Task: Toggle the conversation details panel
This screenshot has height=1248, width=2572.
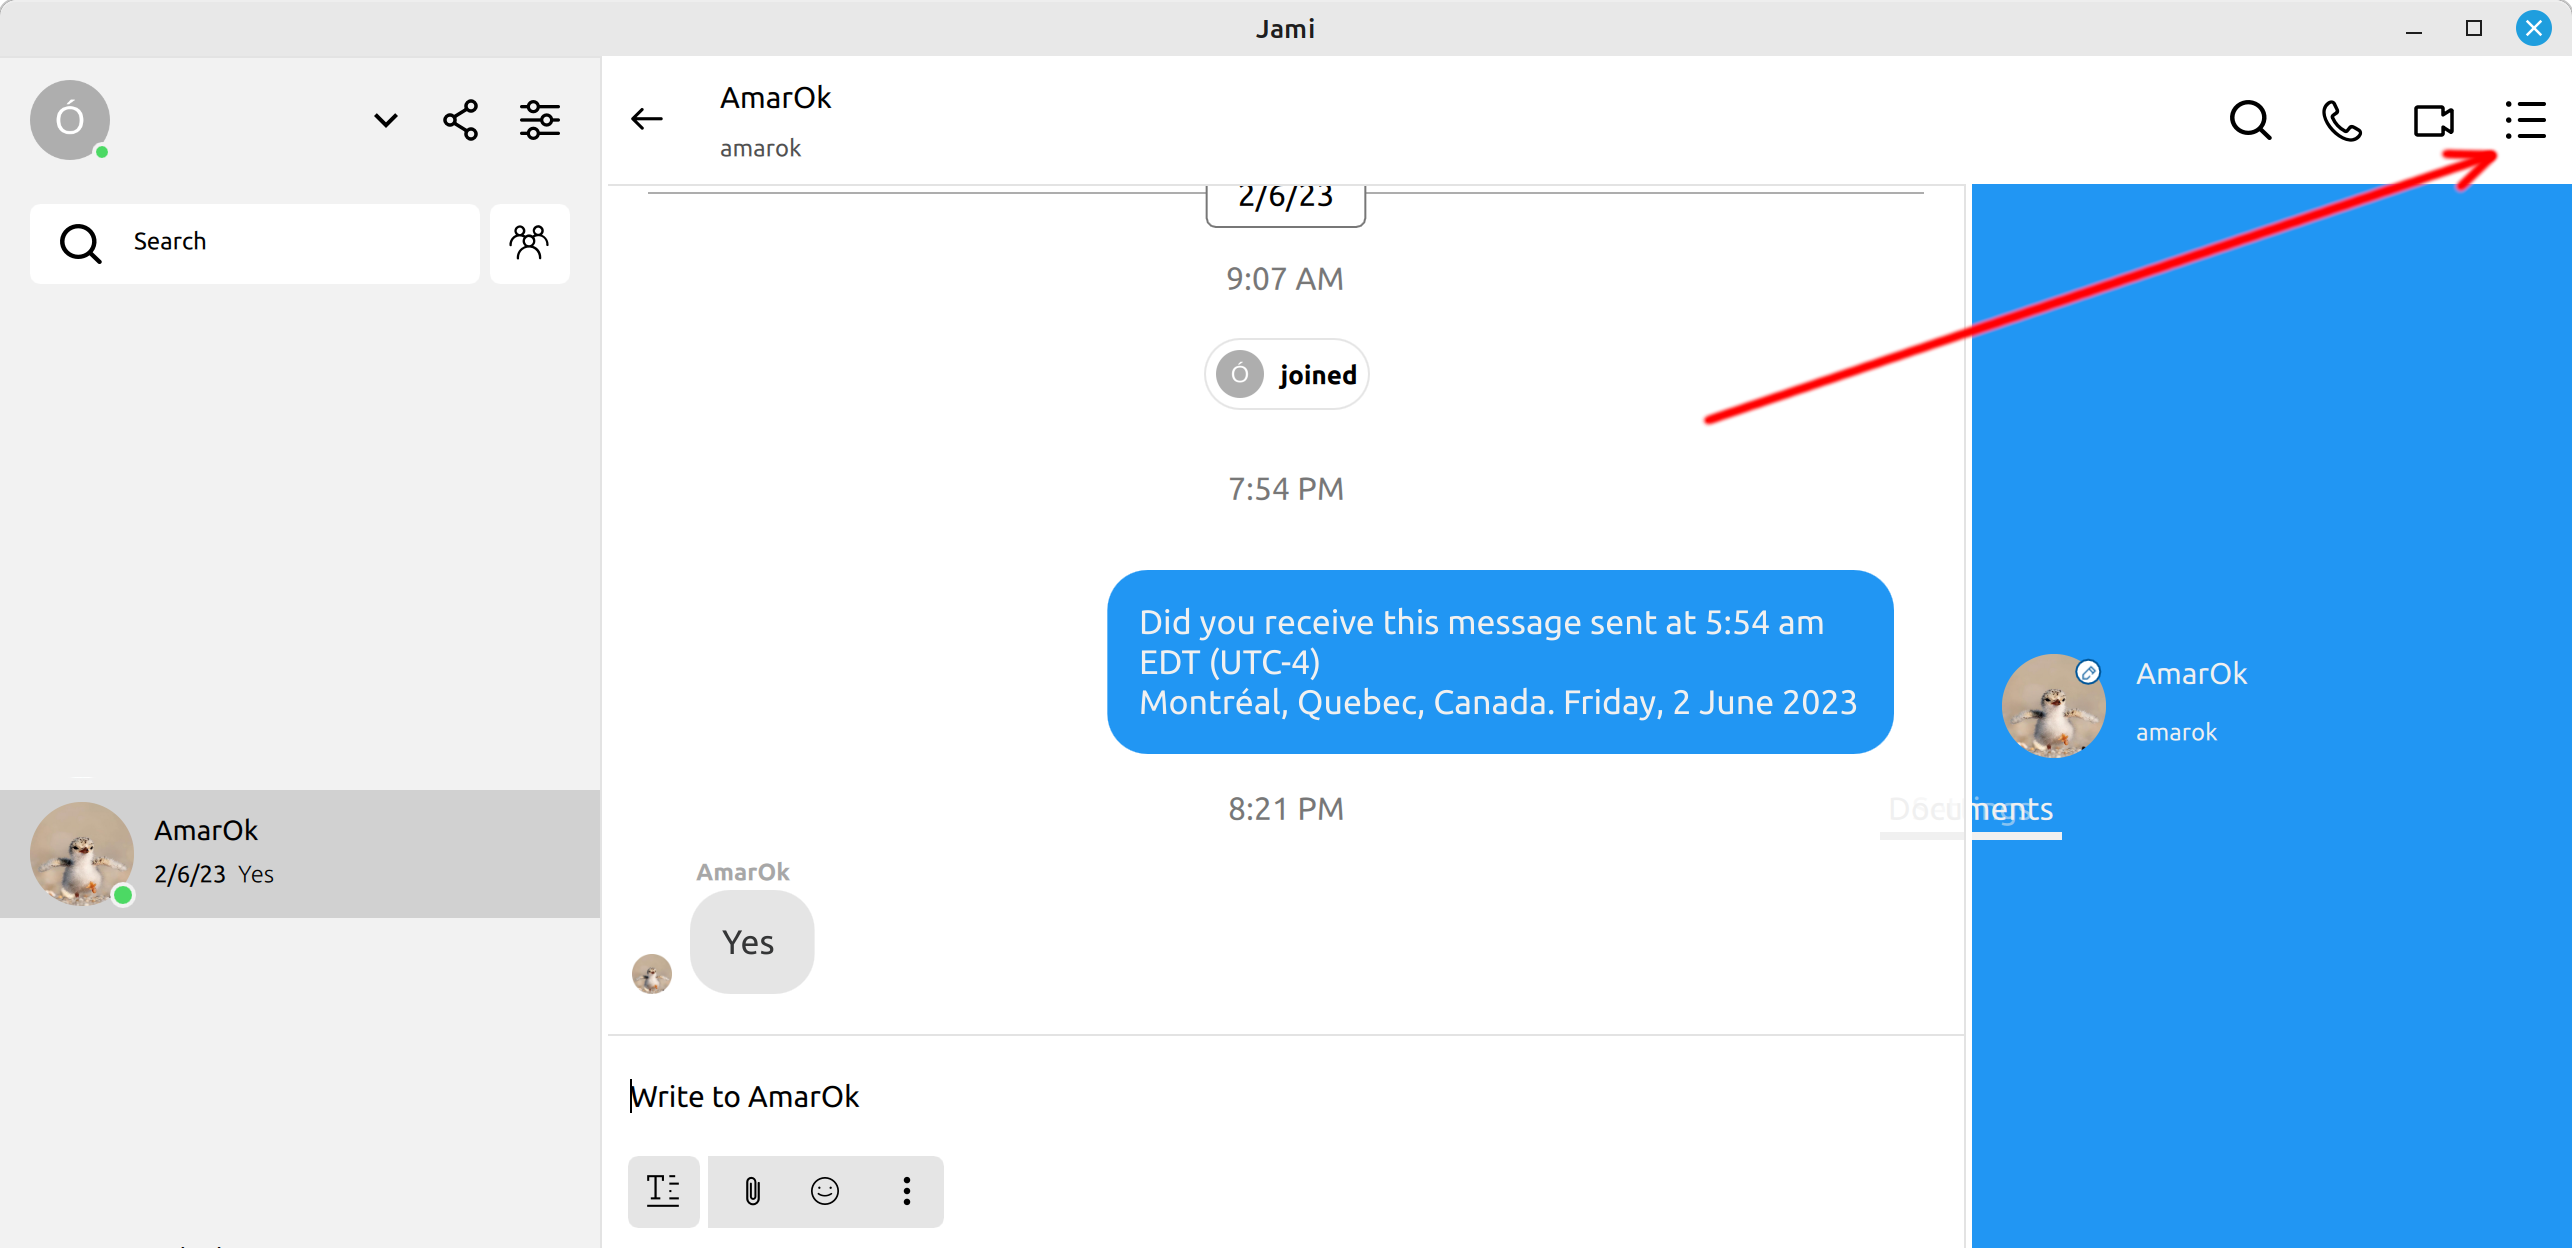Action: [2525, 121]
